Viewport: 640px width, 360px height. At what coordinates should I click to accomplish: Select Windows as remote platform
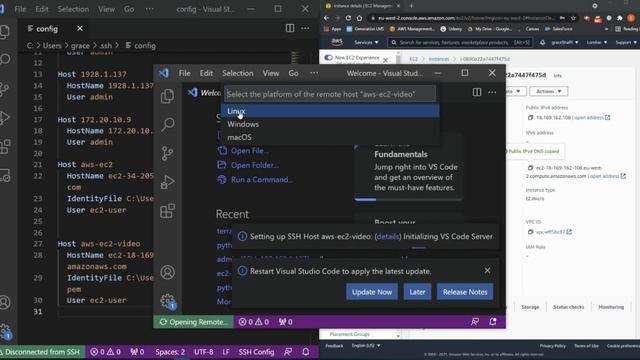pyautogui.click(x=330, y=124)
